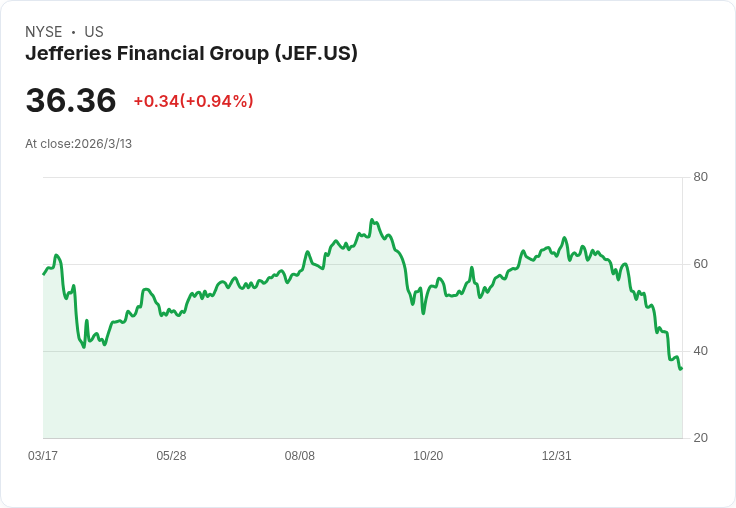
Task: Click the NYSE exchange label
Action: [43, 32]
